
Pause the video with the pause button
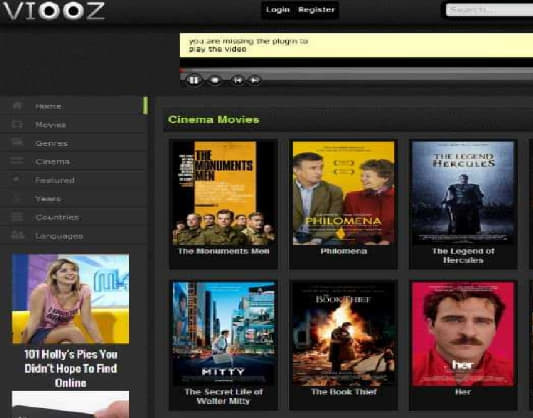pyautogui.click(x=194, y=80)
